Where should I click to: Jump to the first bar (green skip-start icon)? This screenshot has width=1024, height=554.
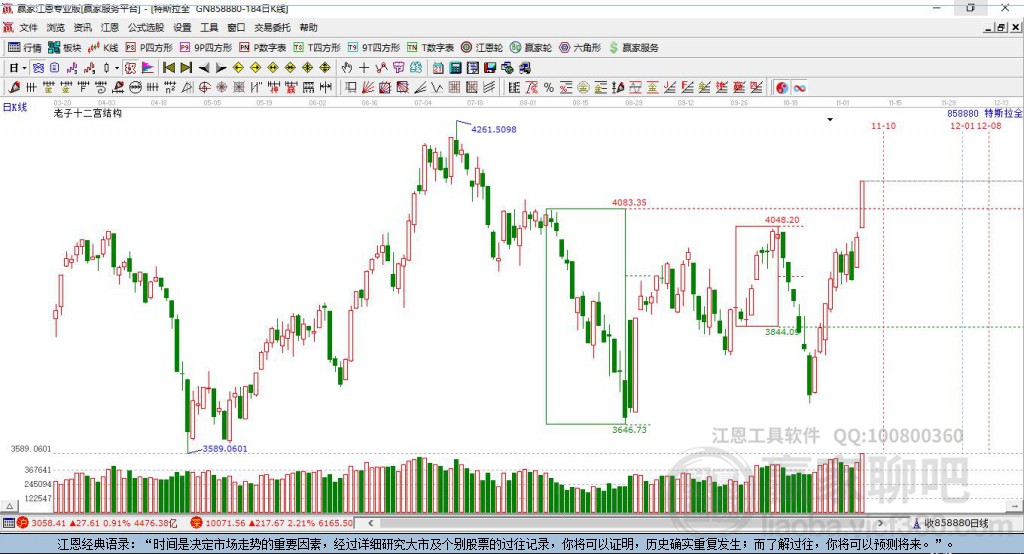coord(168,68)
